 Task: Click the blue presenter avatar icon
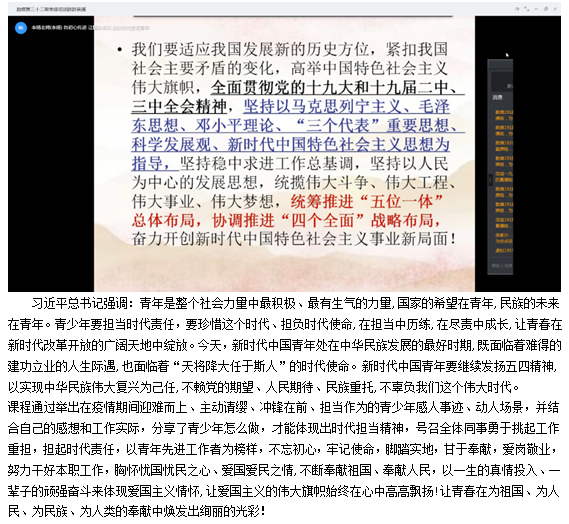[x=21, y=28]
